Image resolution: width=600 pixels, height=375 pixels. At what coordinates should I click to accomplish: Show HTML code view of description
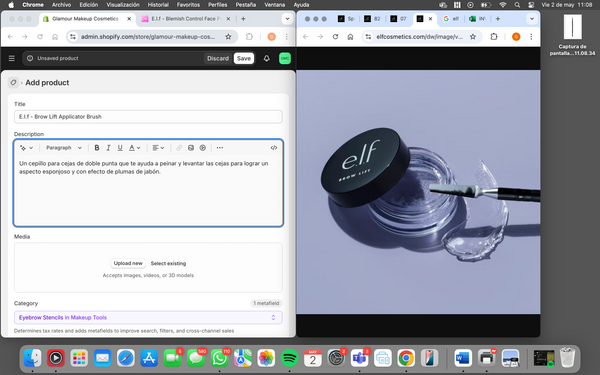pyautogui.click(x=274, y=148)
